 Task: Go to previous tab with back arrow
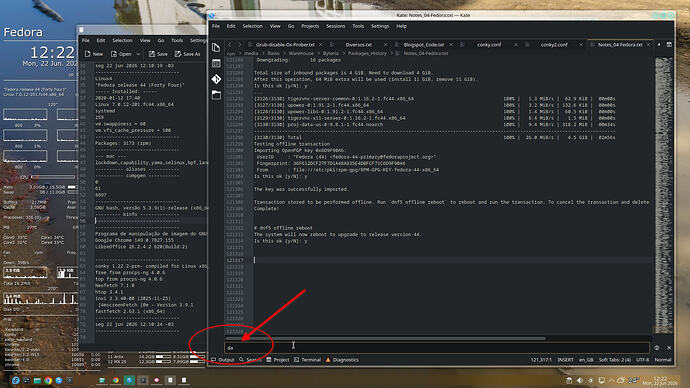230,44
